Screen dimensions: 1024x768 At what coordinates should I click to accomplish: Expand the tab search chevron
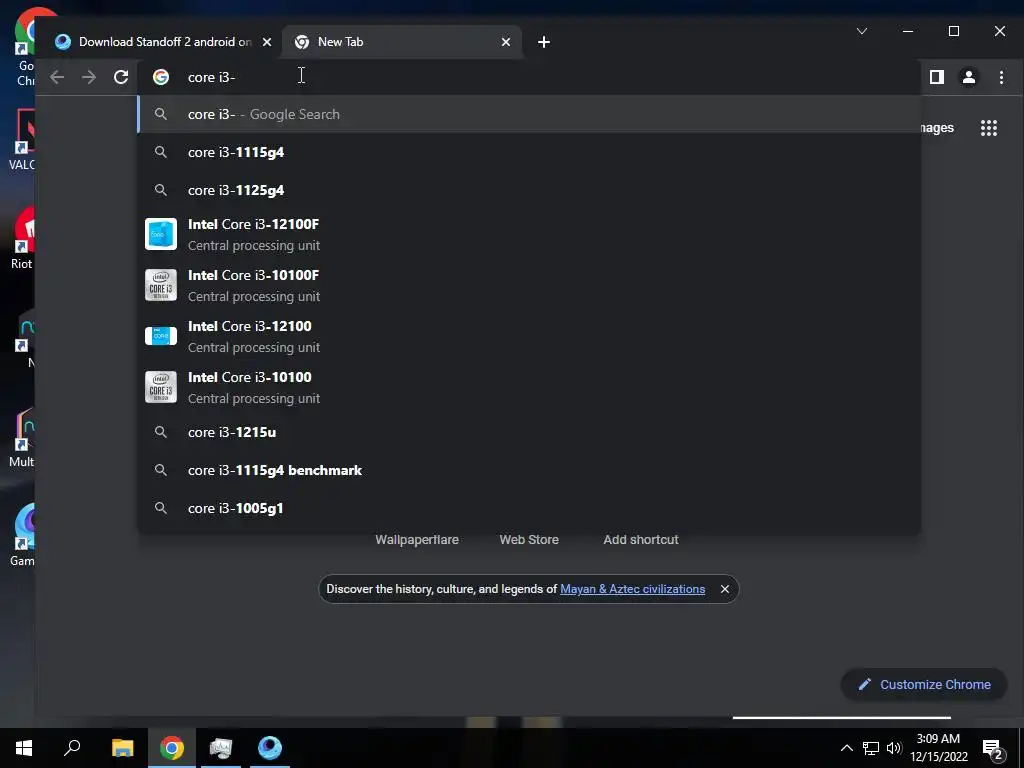point(861,31)
